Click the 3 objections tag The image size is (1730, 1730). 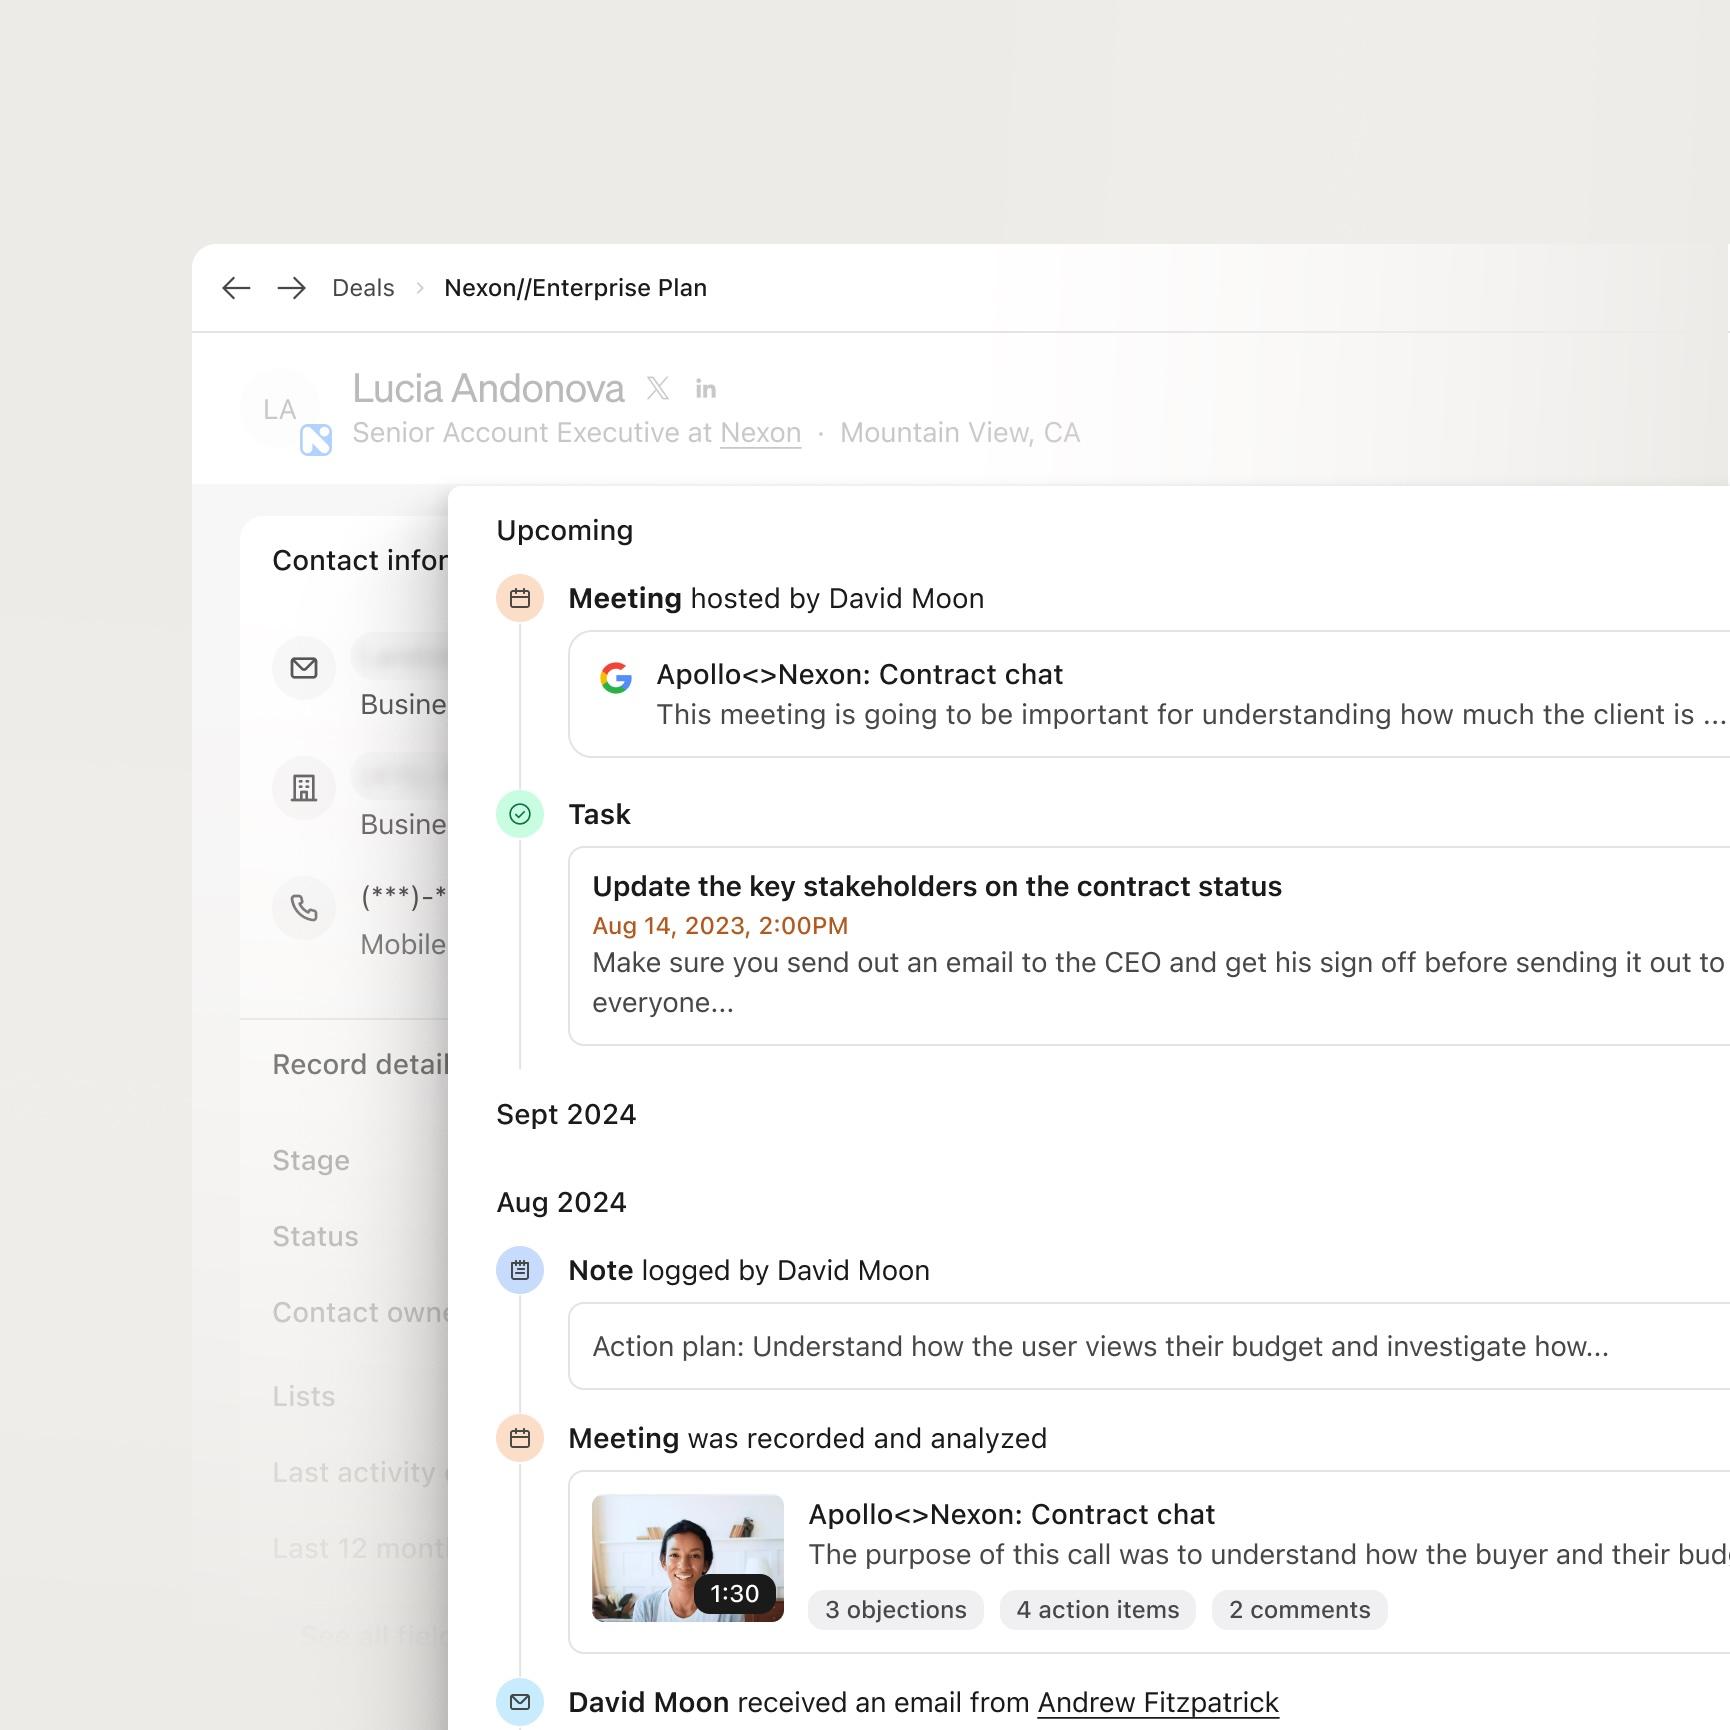[x=896, y=1610]
